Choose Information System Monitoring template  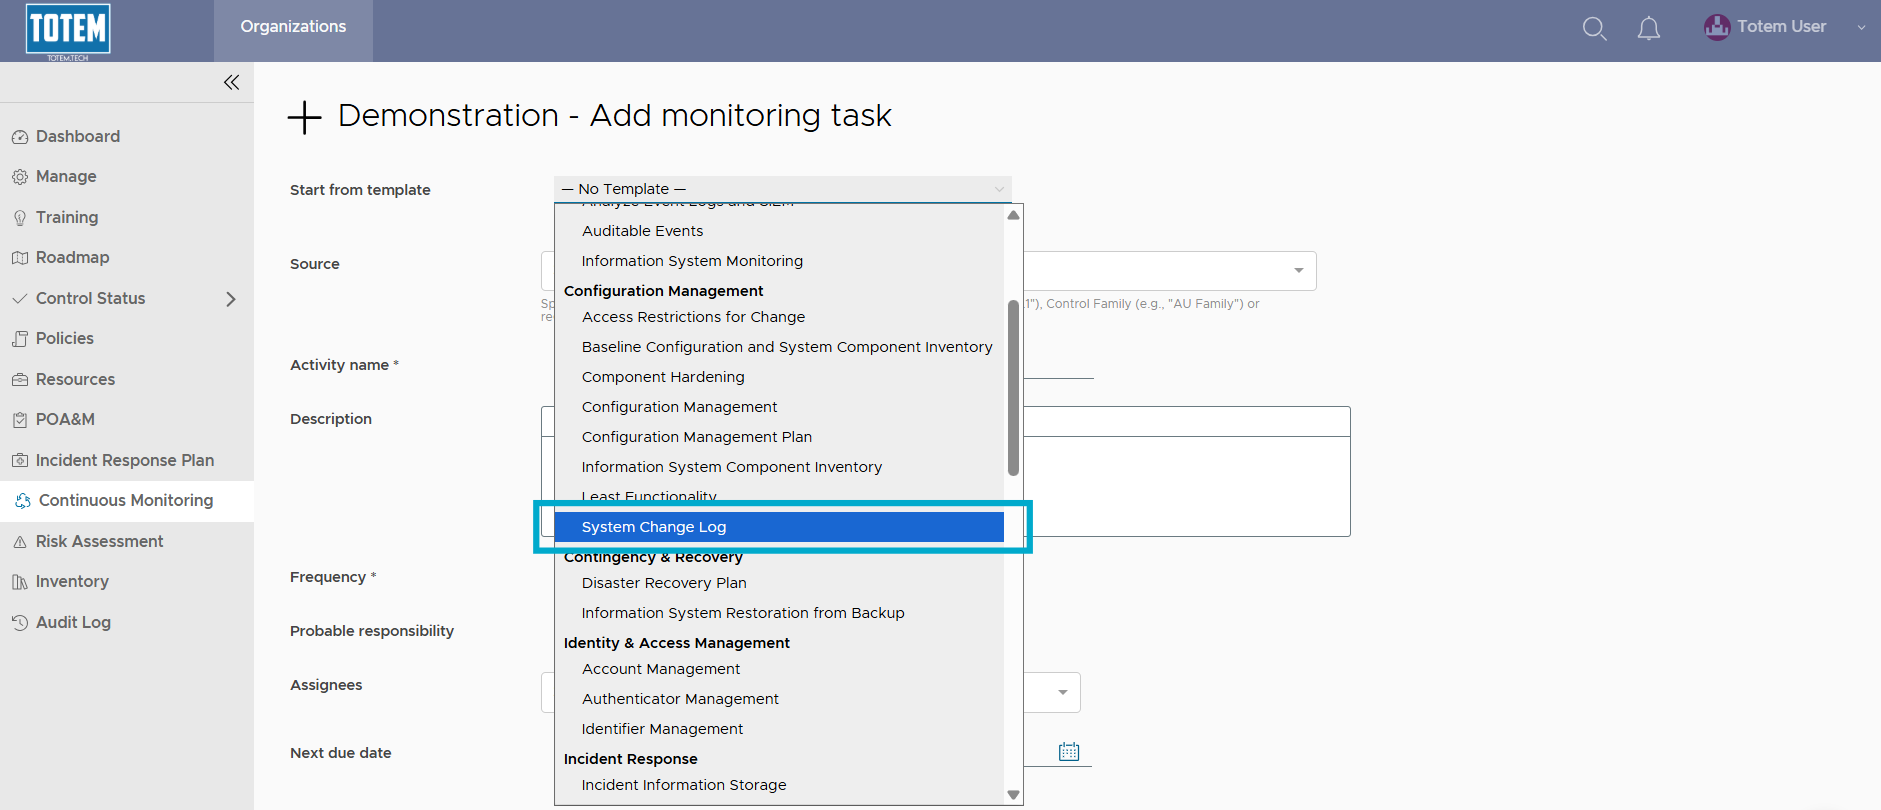point(779,261)
